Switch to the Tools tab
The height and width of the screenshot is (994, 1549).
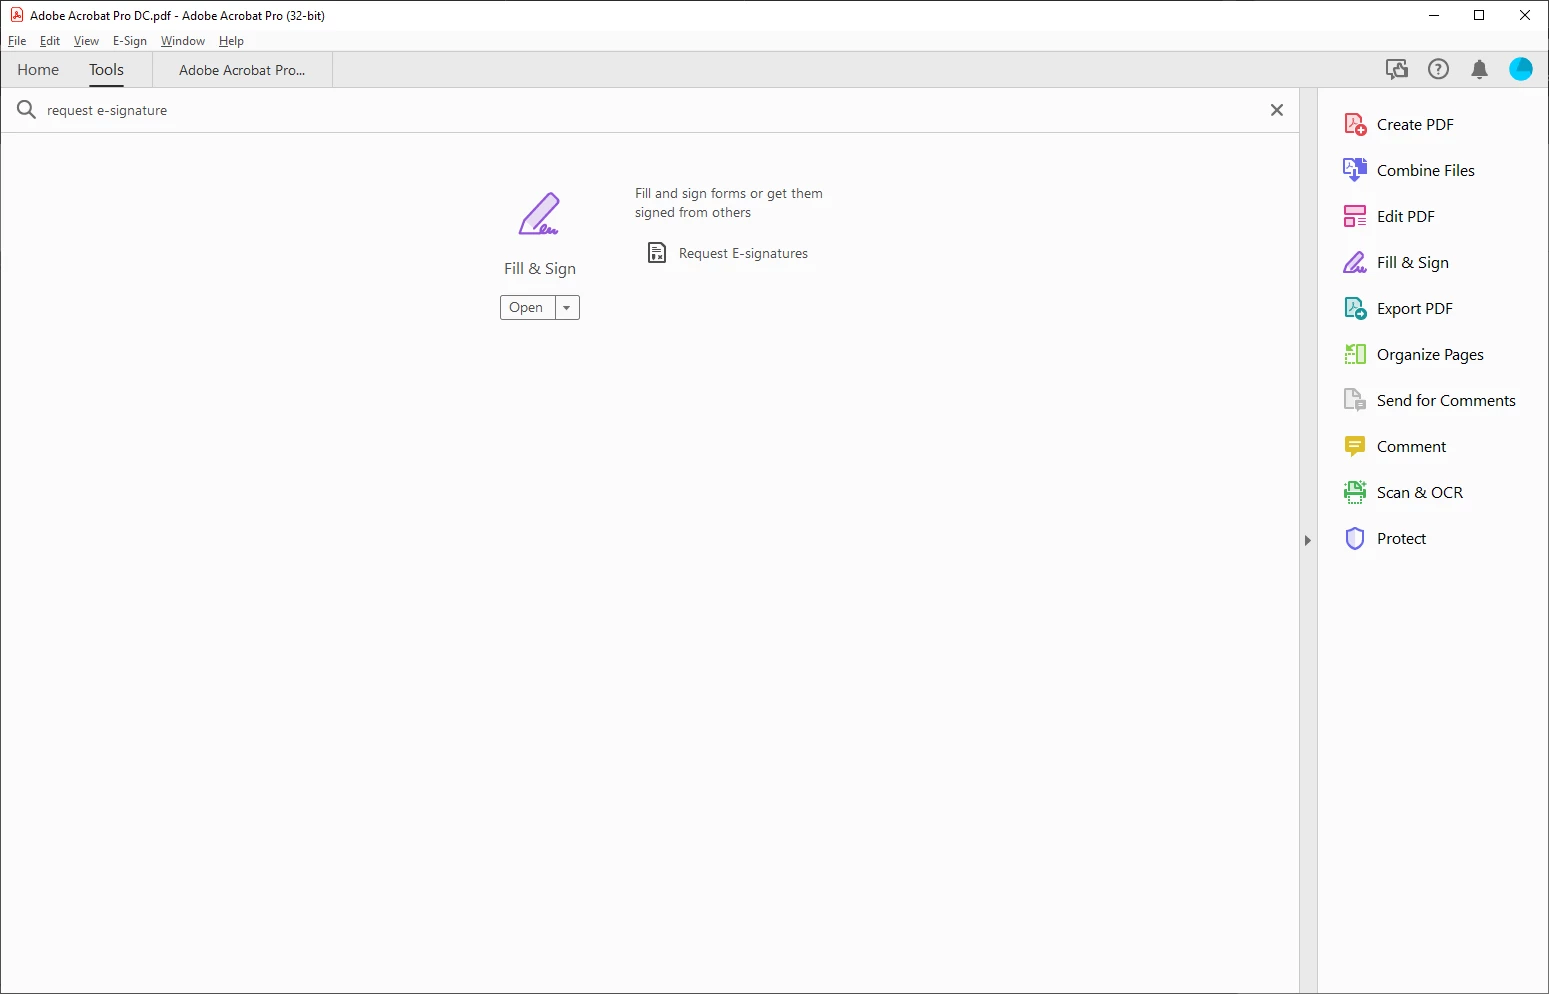(x=106, y=70)
